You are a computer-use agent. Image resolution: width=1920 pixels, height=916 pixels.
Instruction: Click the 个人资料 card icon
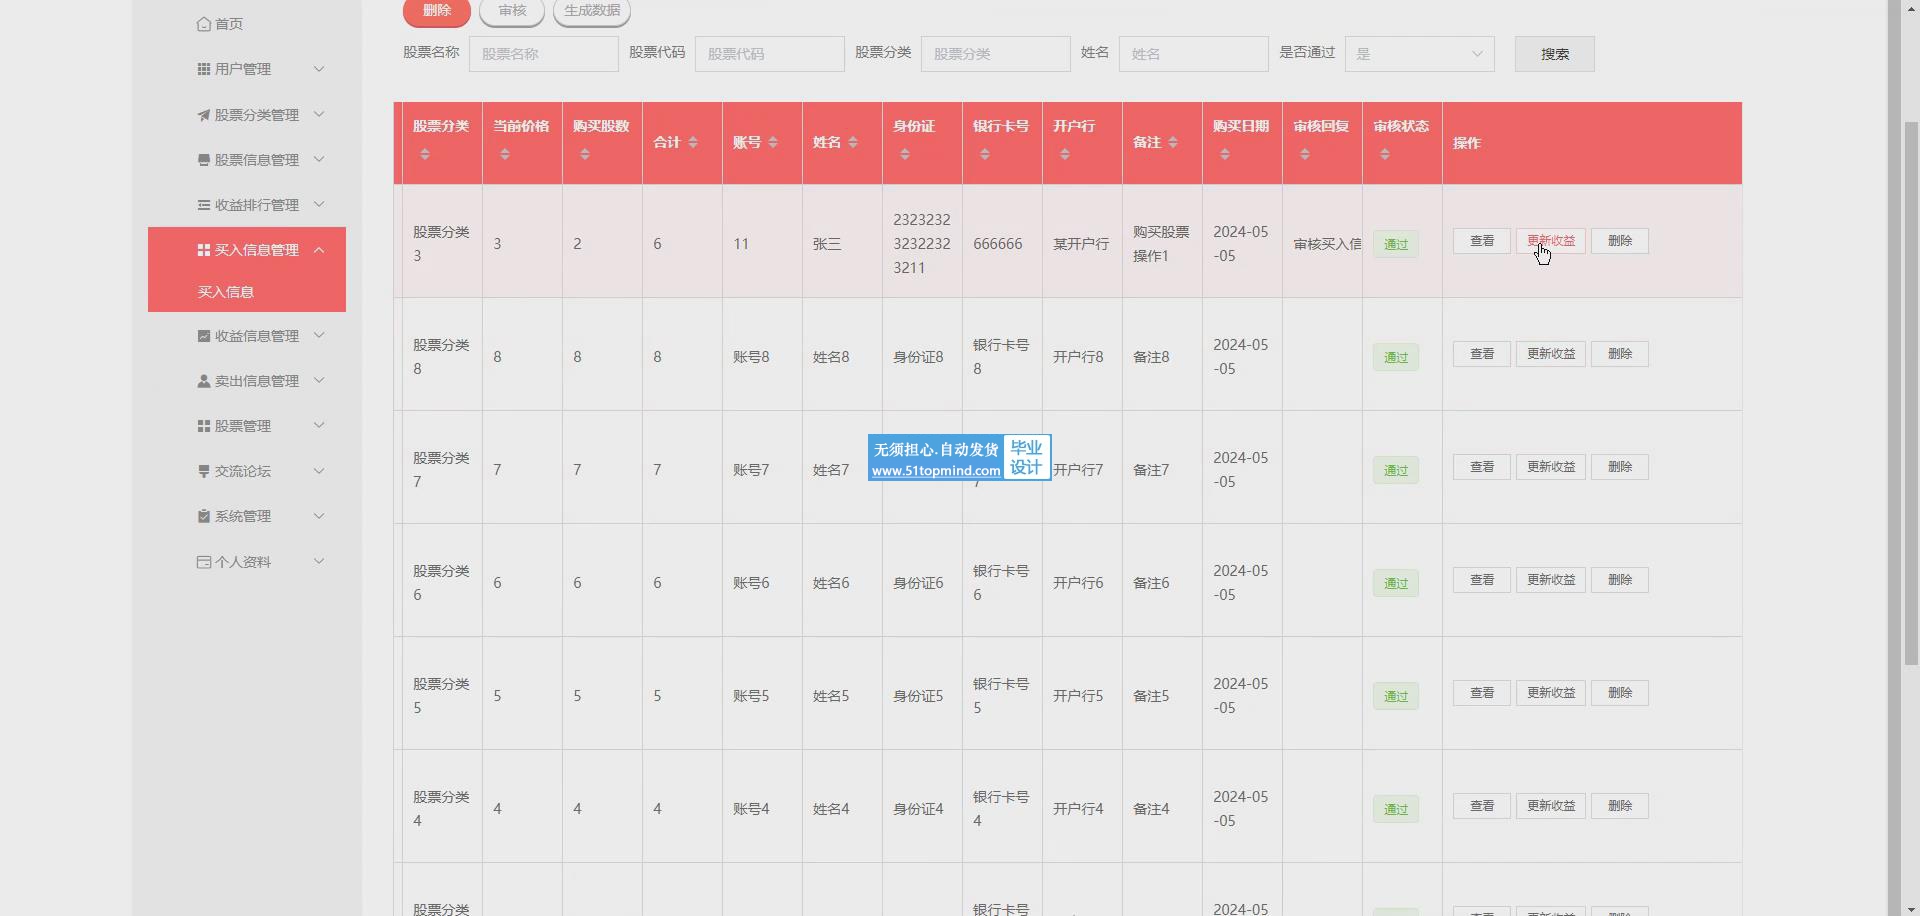coord(204,562)
